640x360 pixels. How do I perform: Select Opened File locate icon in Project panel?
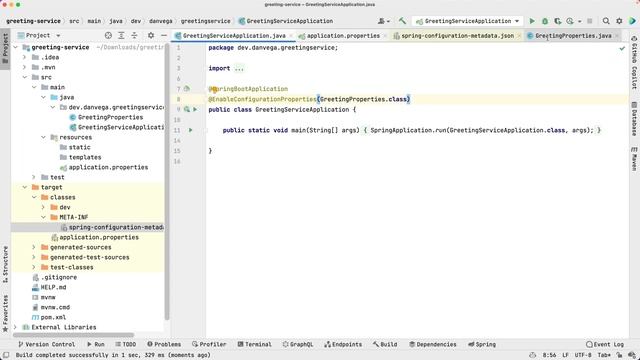pos(108,36)
